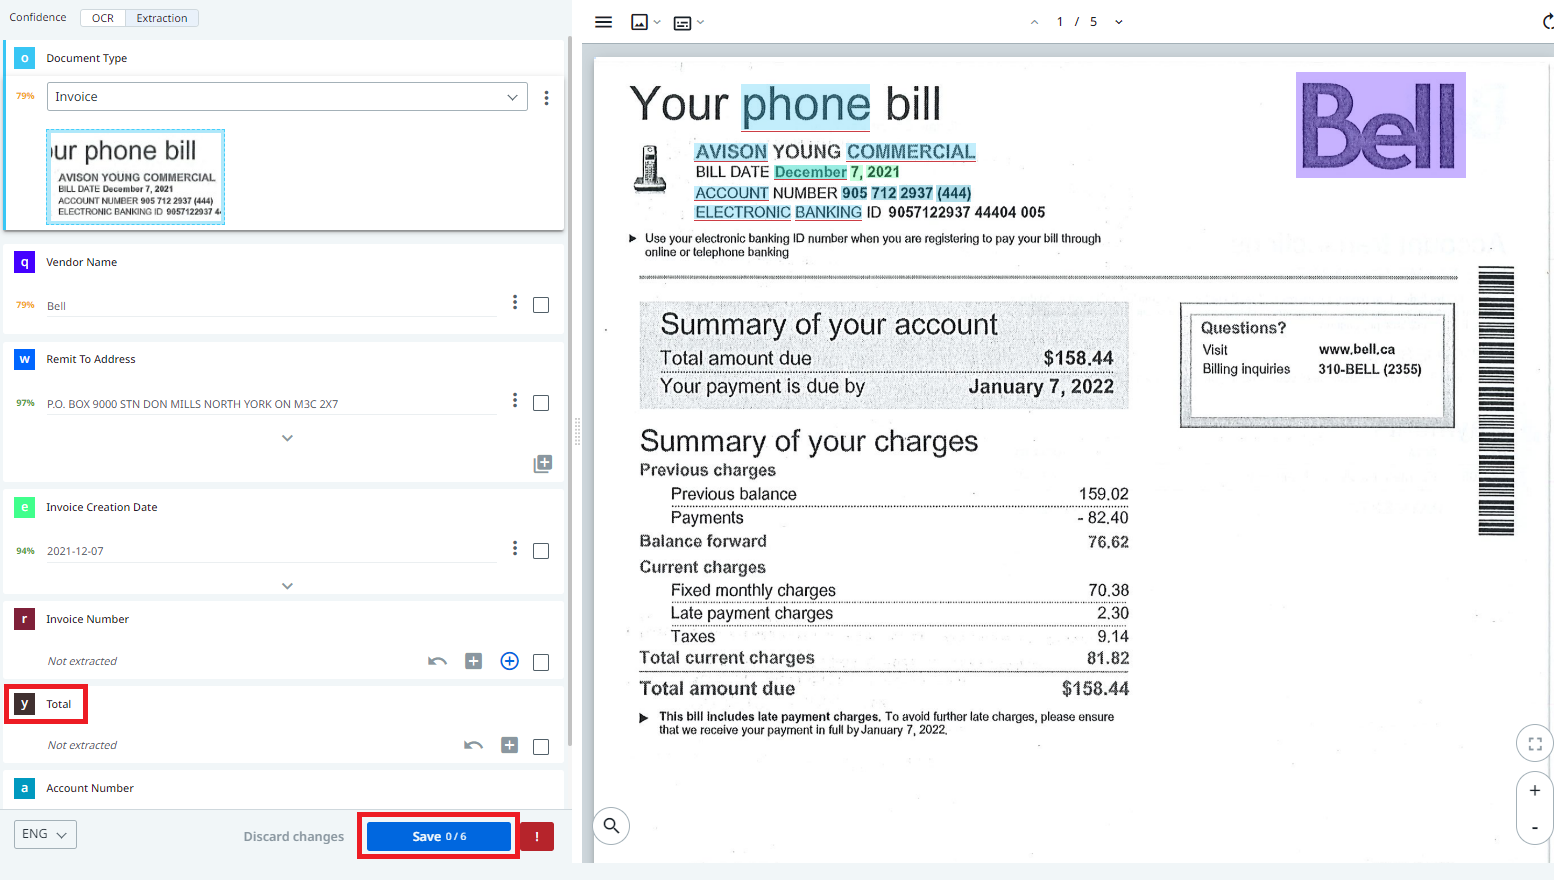Click the highlighted Bell logo
The width and height of the screenshot is (1554, 880).
pyautogui.click(x=1381, y=125)
